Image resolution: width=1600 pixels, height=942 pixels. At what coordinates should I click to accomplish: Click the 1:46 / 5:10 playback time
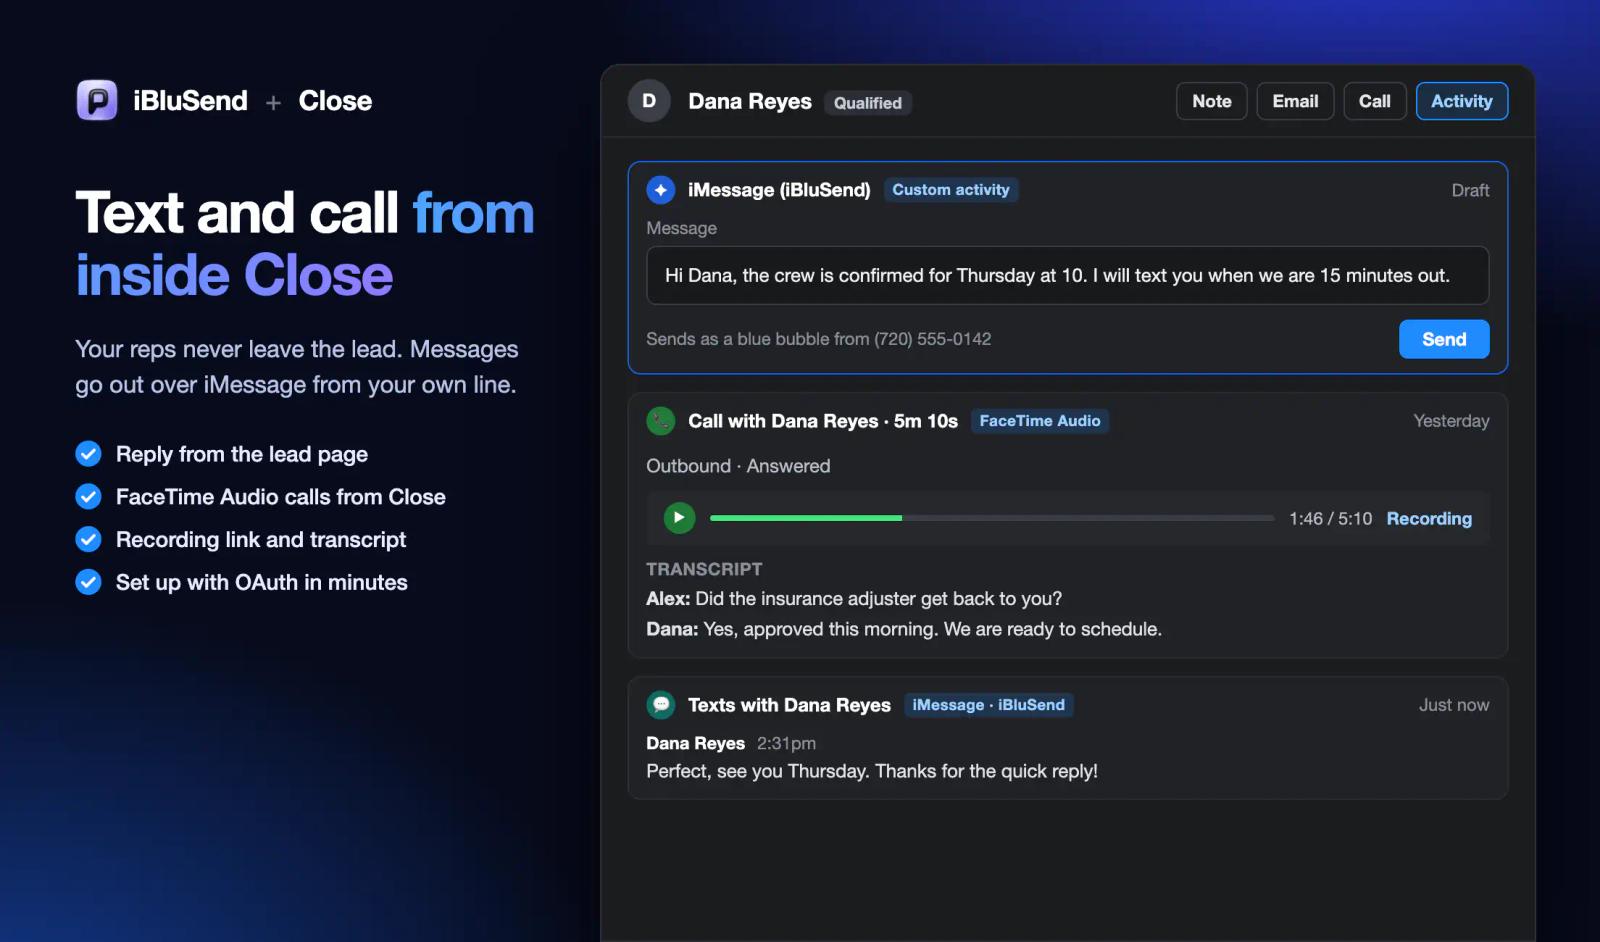tap(1330, 519)
